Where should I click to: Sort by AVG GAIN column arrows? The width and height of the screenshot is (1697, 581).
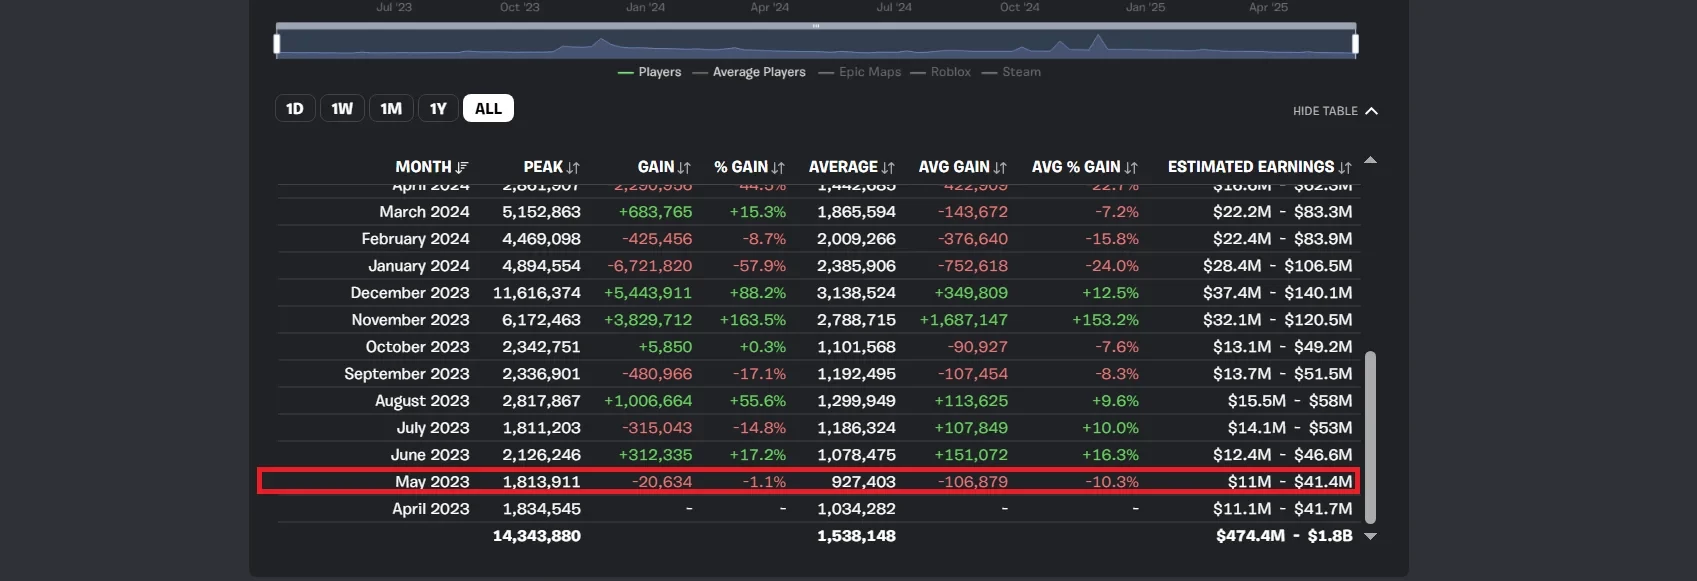point(1000,168)
